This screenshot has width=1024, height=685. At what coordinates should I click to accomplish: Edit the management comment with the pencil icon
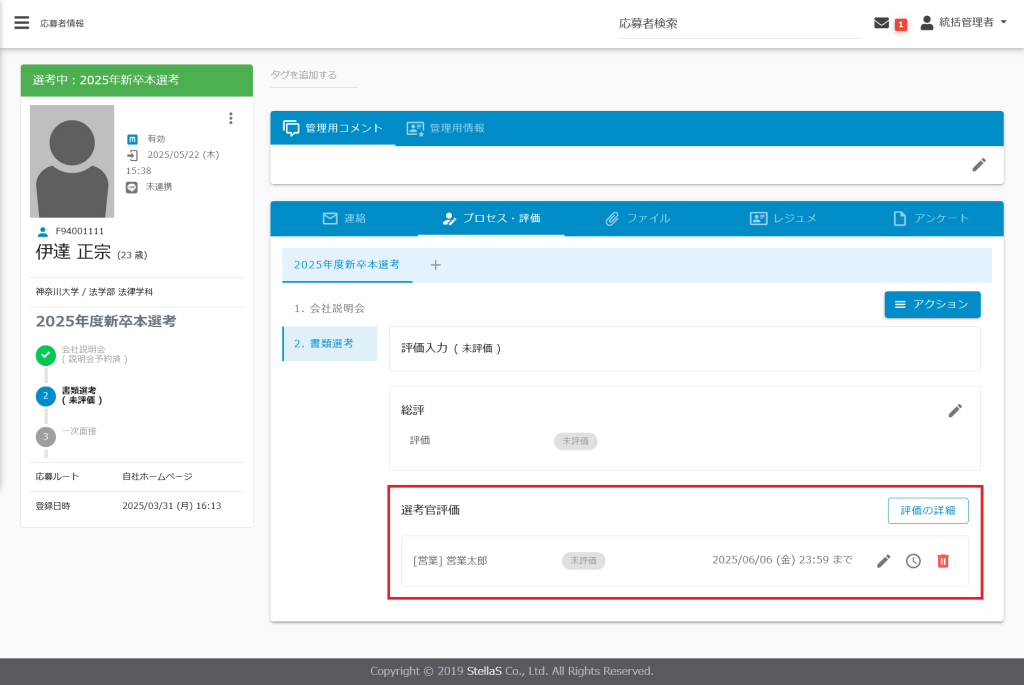tap(979, 165)
